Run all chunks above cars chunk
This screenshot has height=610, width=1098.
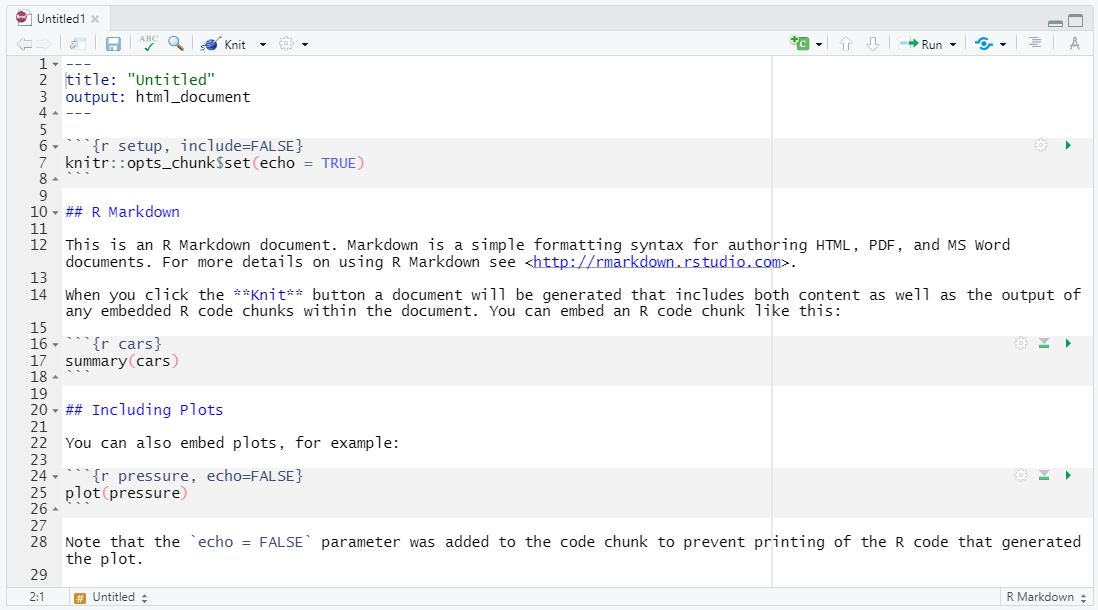click(x=1044, y=343)
